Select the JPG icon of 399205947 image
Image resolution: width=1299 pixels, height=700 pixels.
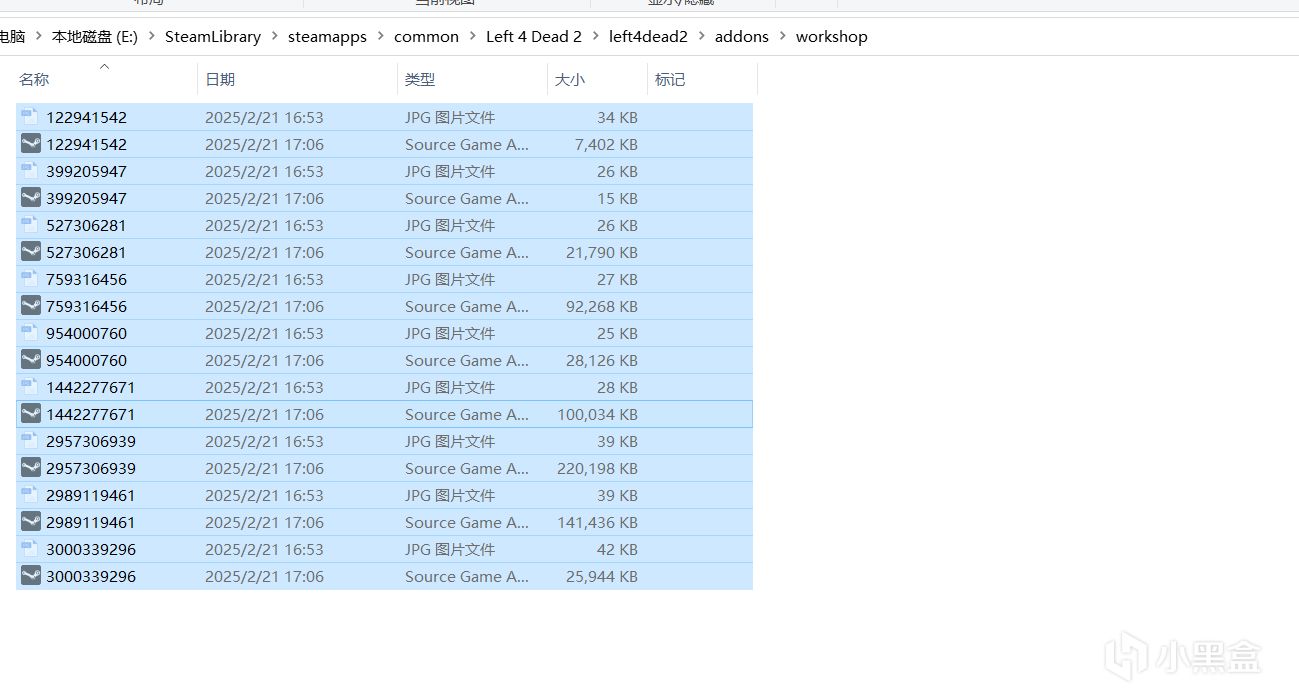coord(30,171)
